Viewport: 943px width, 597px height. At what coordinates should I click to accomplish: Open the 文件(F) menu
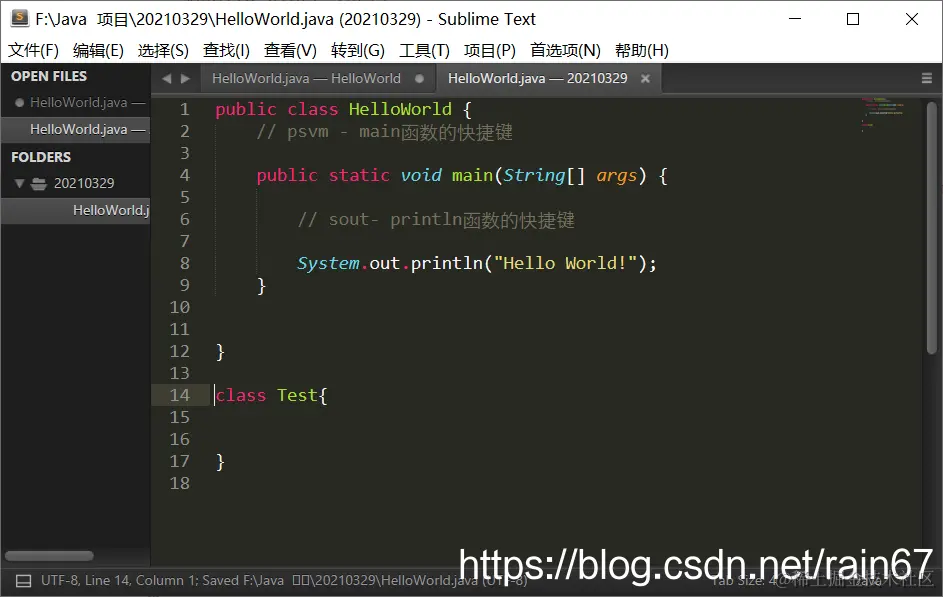pyautogui.click(x=33, y=51)
